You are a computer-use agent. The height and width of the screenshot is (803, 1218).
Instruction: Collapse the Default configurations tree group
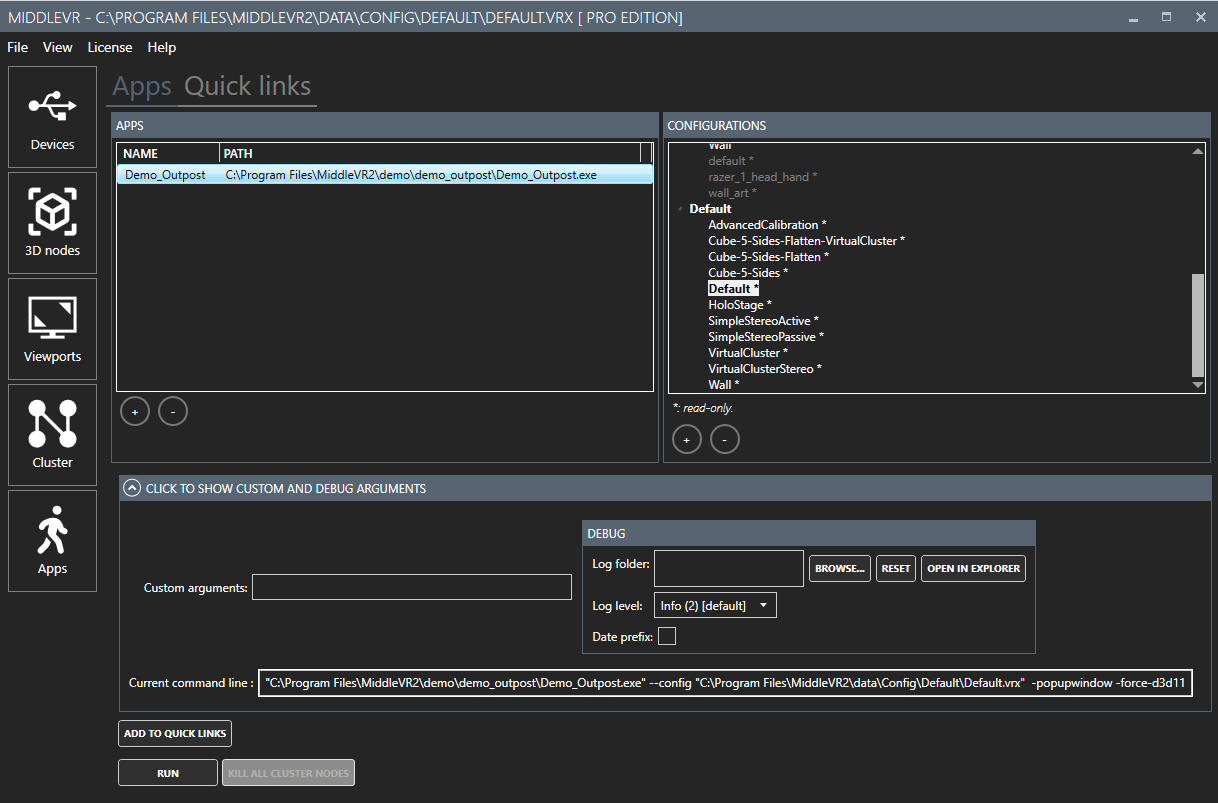pos(681,209)
